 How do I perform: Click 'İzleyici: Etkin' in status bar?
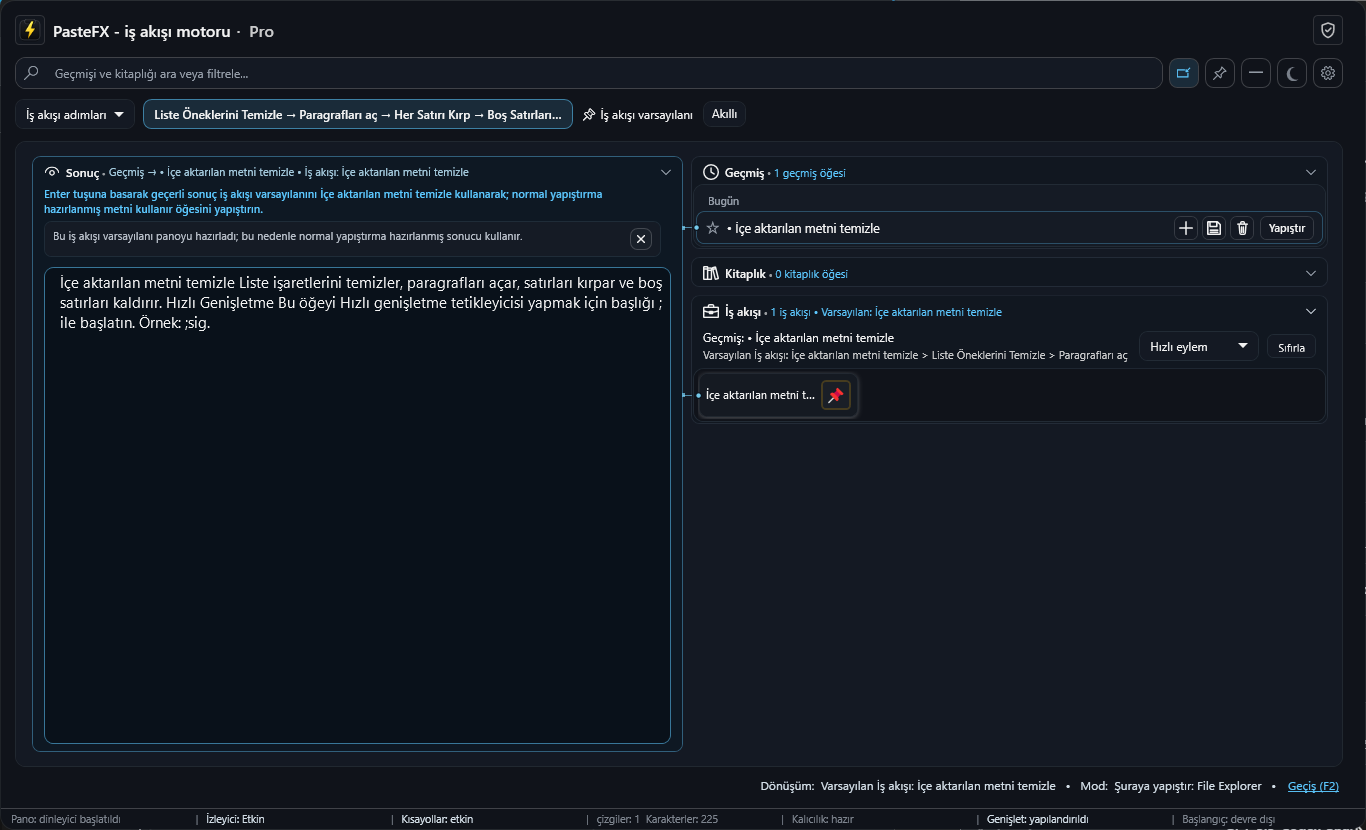[235, 819]
